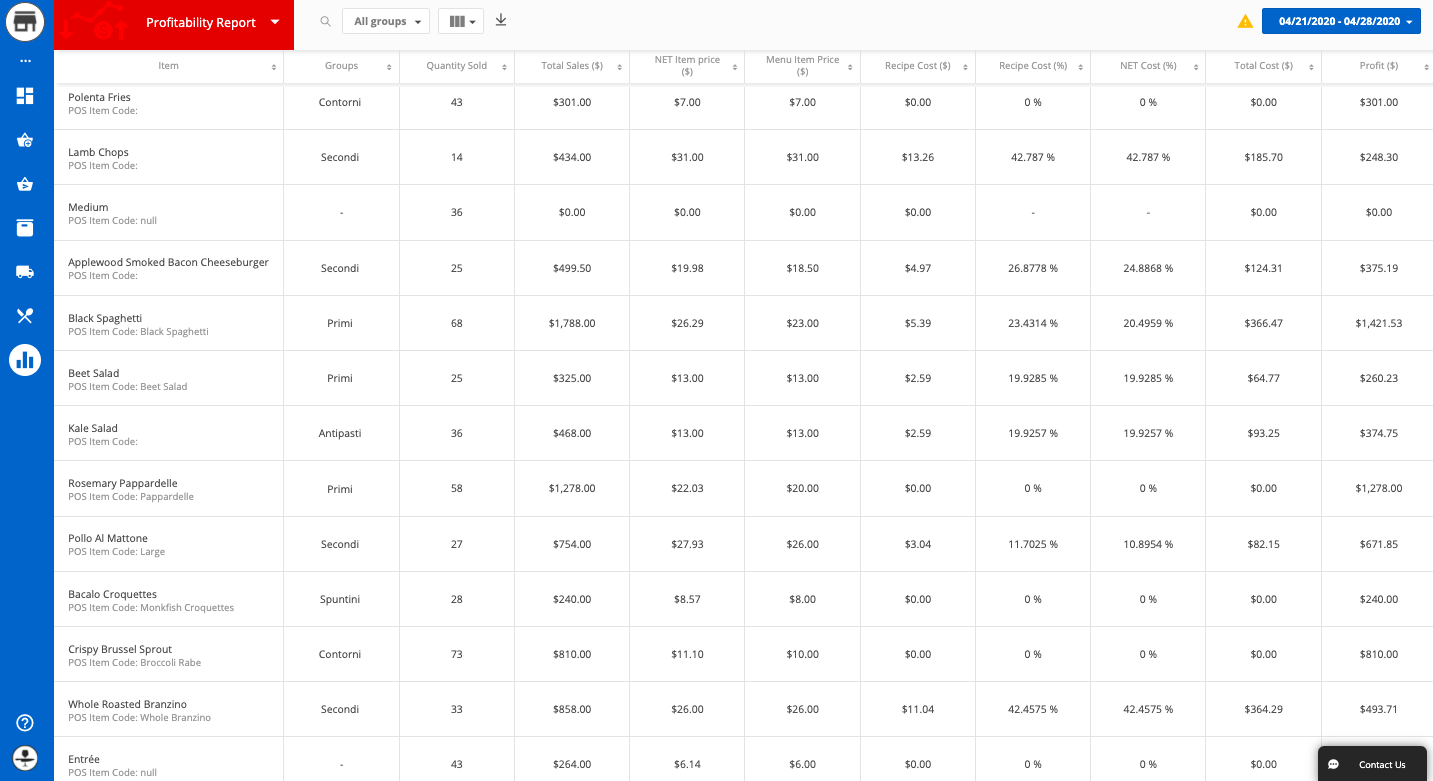The image size is (1433, 781).
Task: Click the Black Spaghetti item name
Action: 105,318
